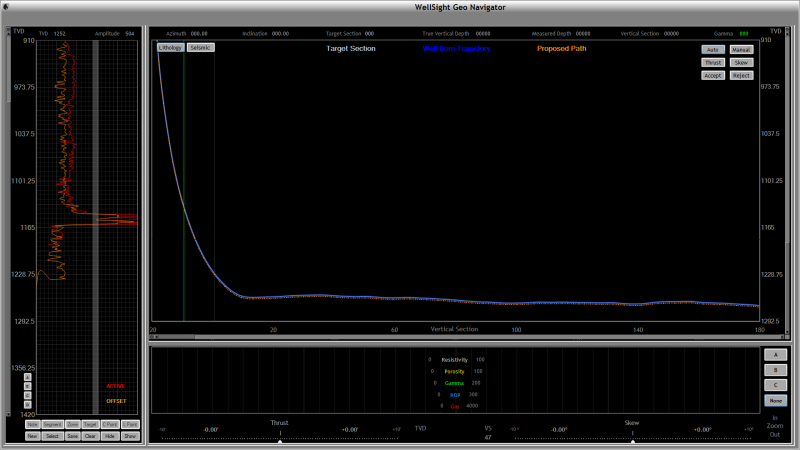This screenshot has height=450, width=800.
Task: Switch to Manual steering mode
Action: coord(741,49)
